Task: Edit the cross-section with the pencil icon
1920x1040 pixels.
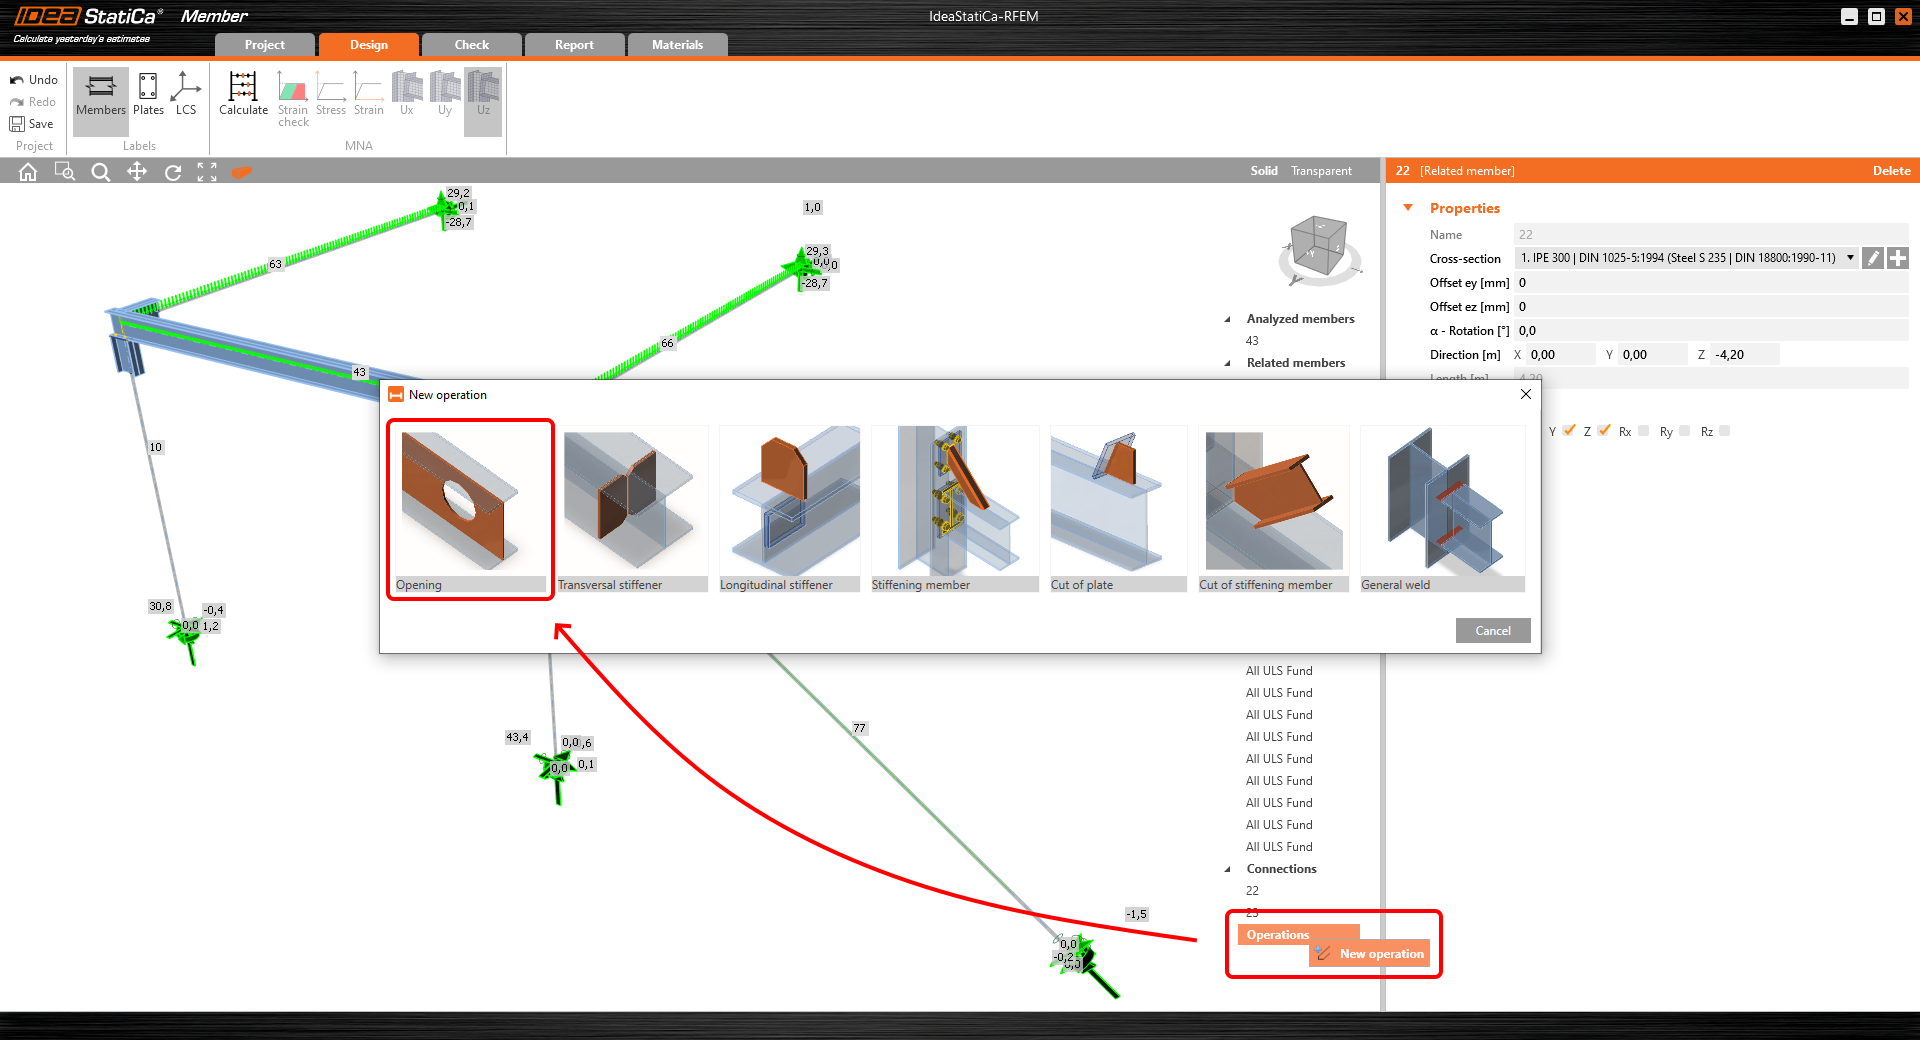Action: 1873,258
